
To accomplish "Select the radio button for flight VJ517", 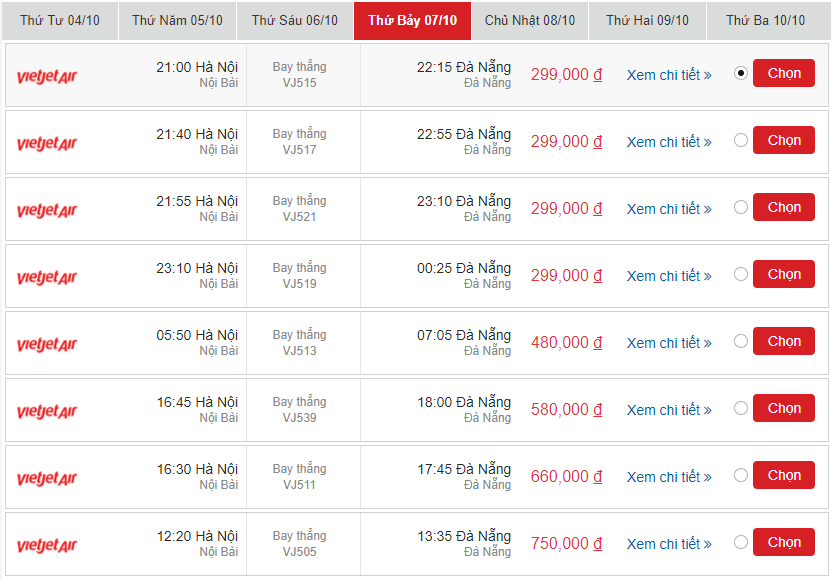I will point(741,140).
